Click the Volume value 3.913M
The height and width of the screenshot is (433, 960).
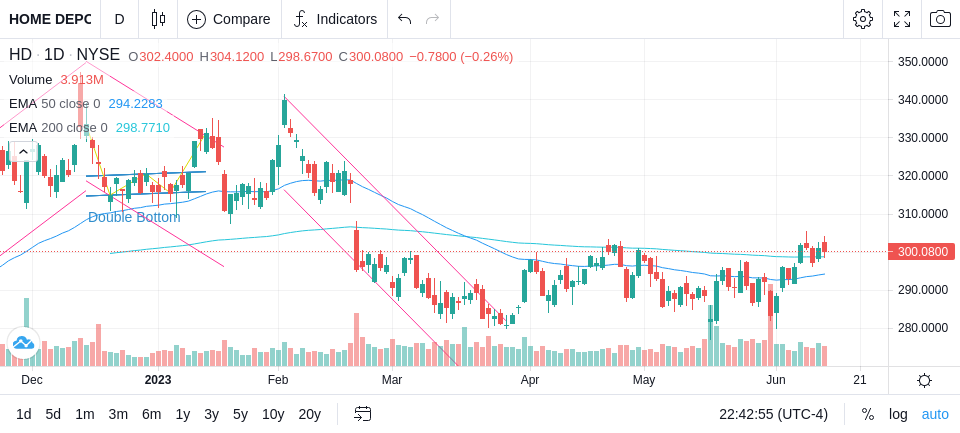tap(82, 80)
